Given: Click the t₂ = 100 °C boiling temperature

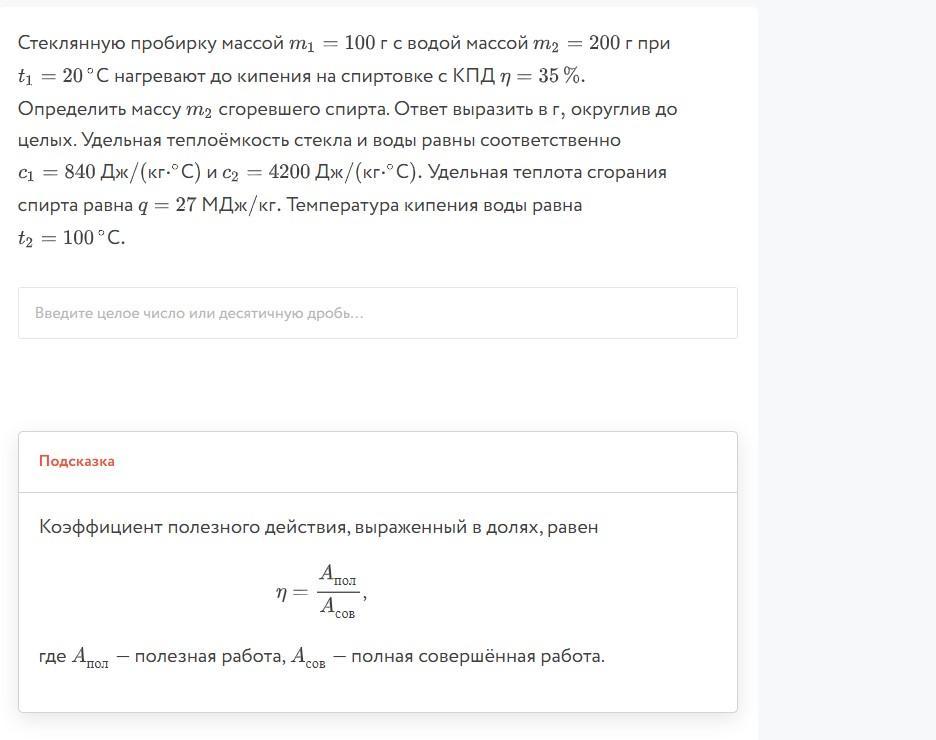Looking at the screenshot, I should click(71, 238).
